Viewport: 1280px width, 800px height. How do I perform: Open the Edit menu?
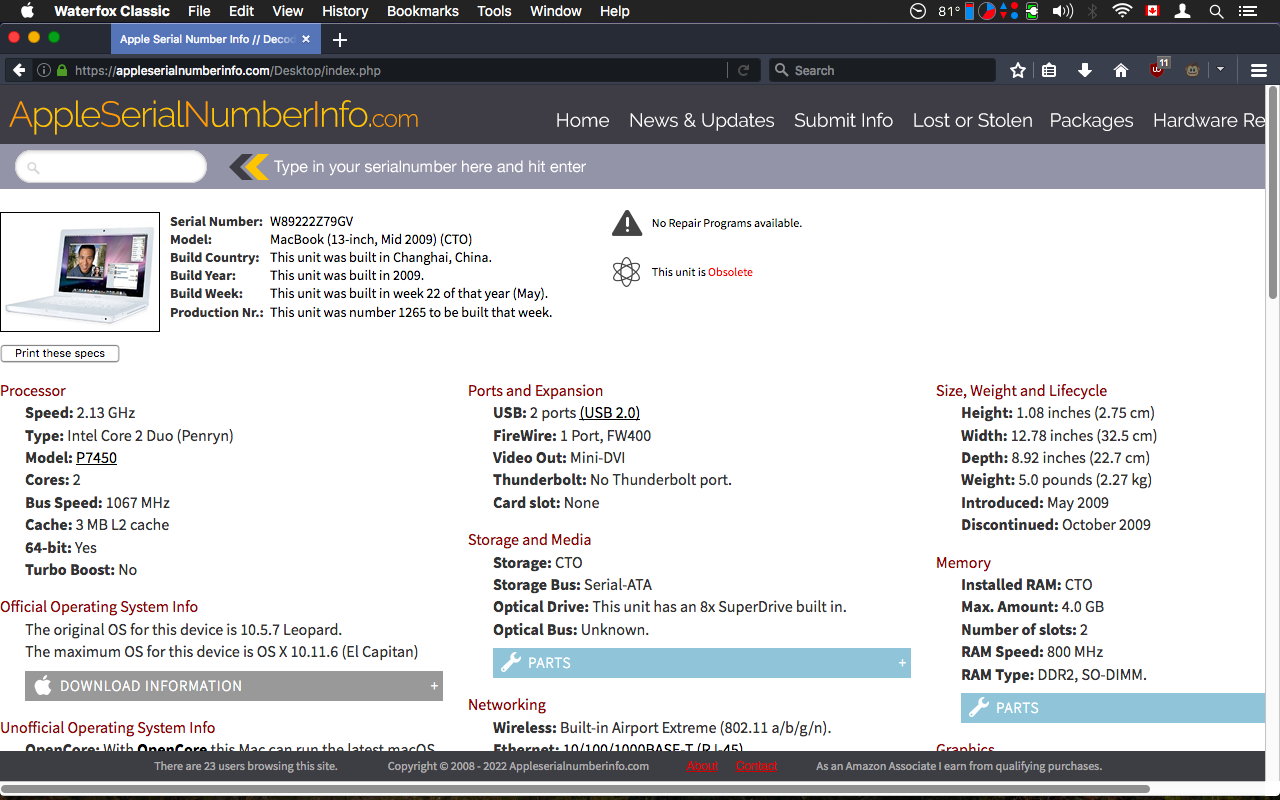click(241, 11)
